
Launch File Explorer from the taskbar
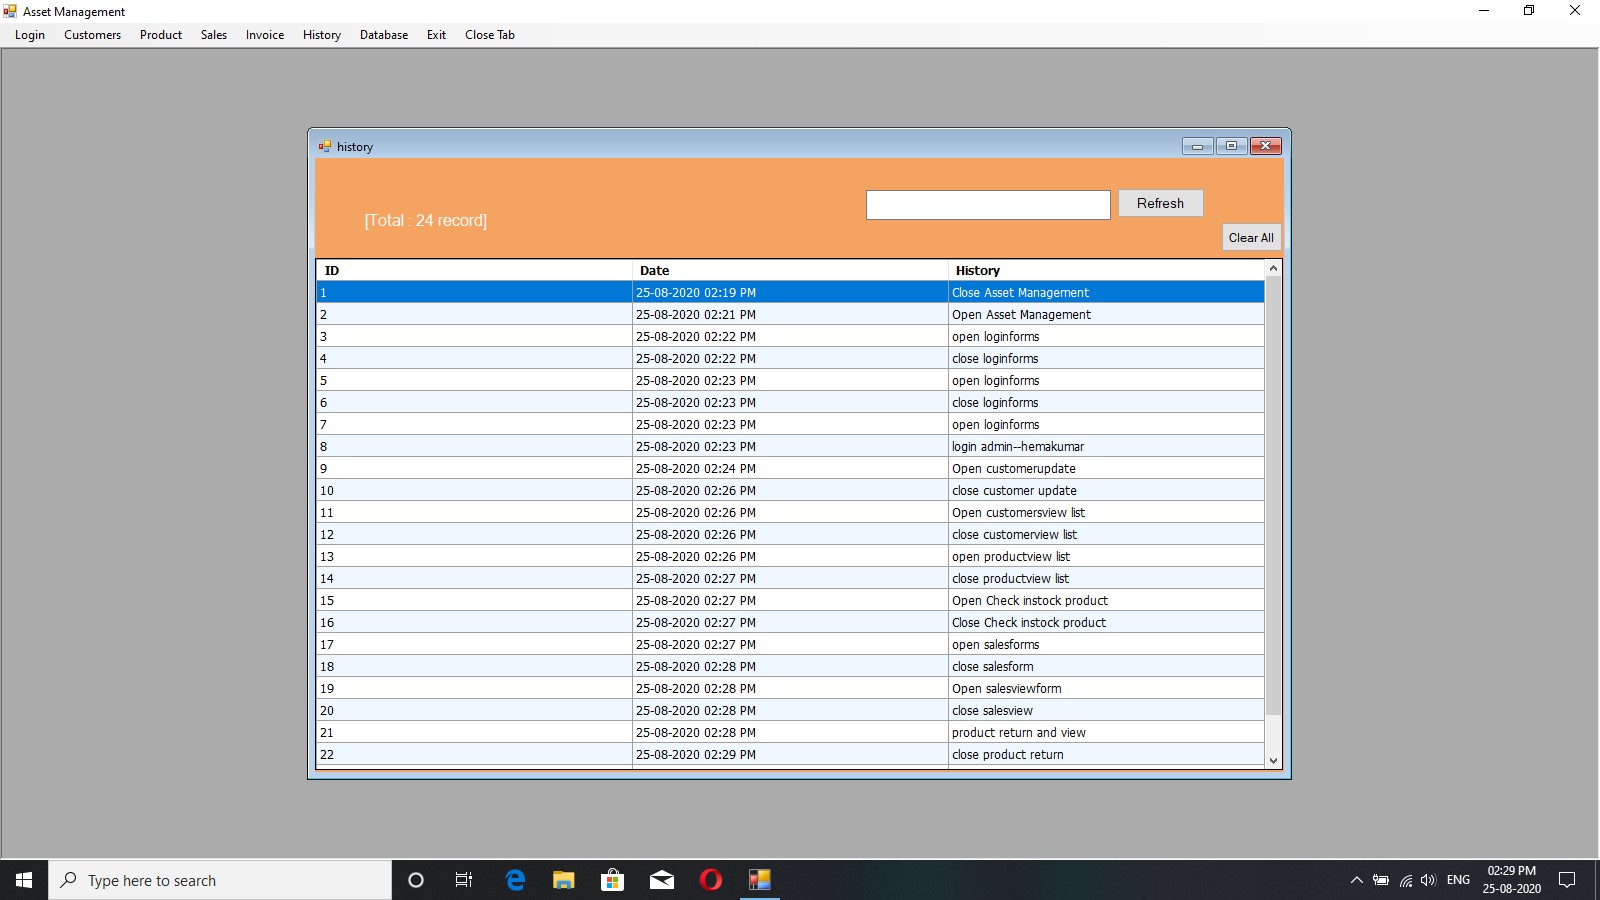(x=564, y=880)
